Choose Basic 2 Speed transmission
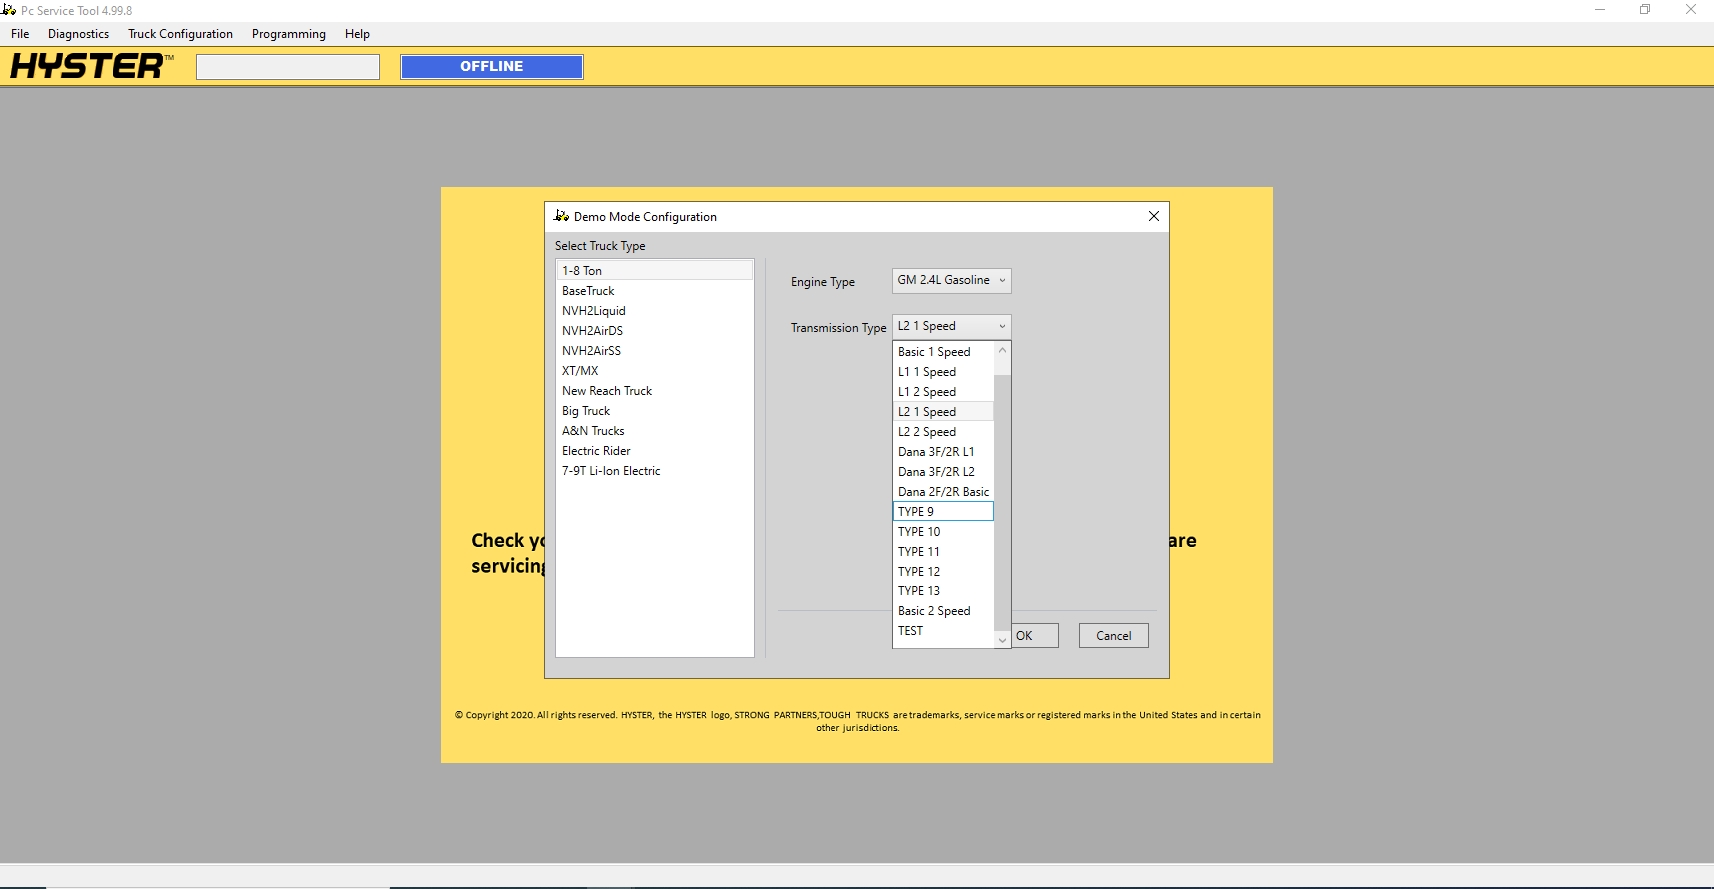 pos(943,611)
